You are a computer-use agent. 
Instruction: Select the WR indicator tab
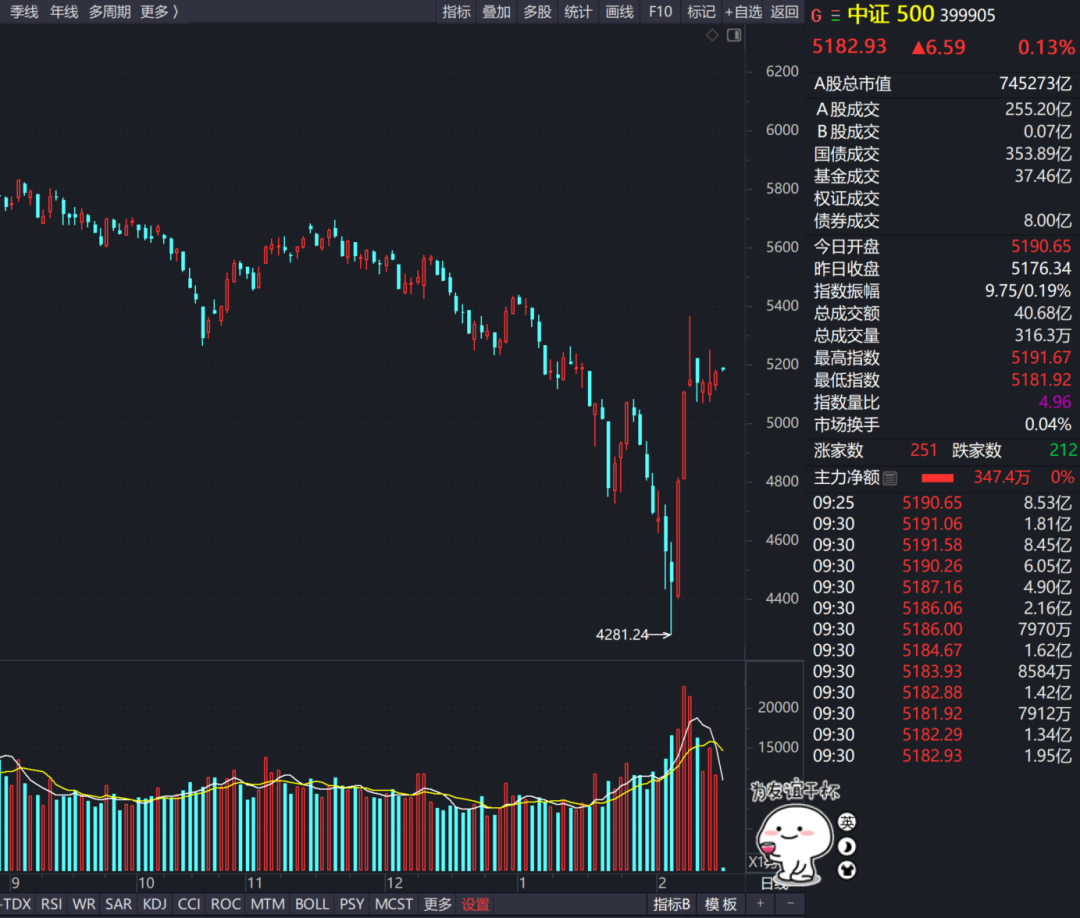pos(84,904)
